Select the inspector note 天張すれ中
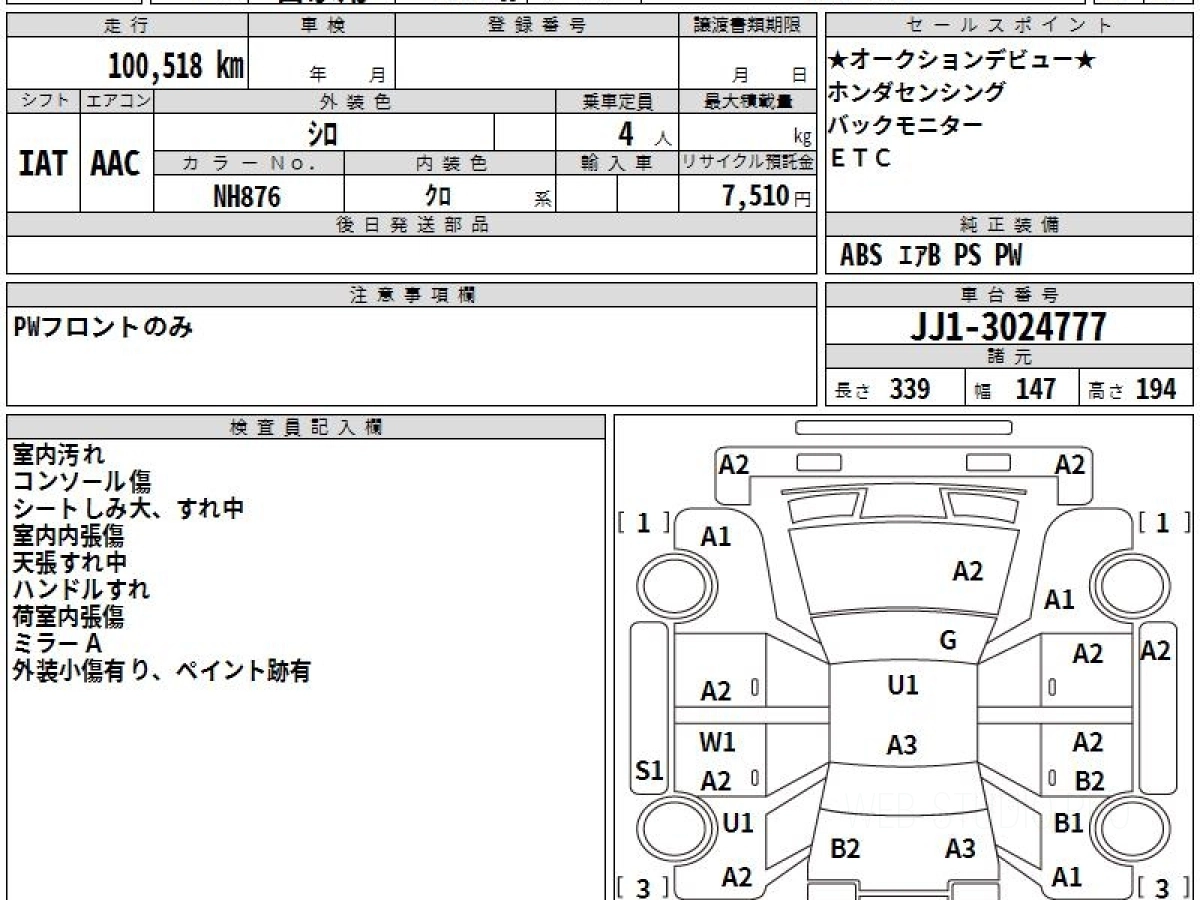 69,563
